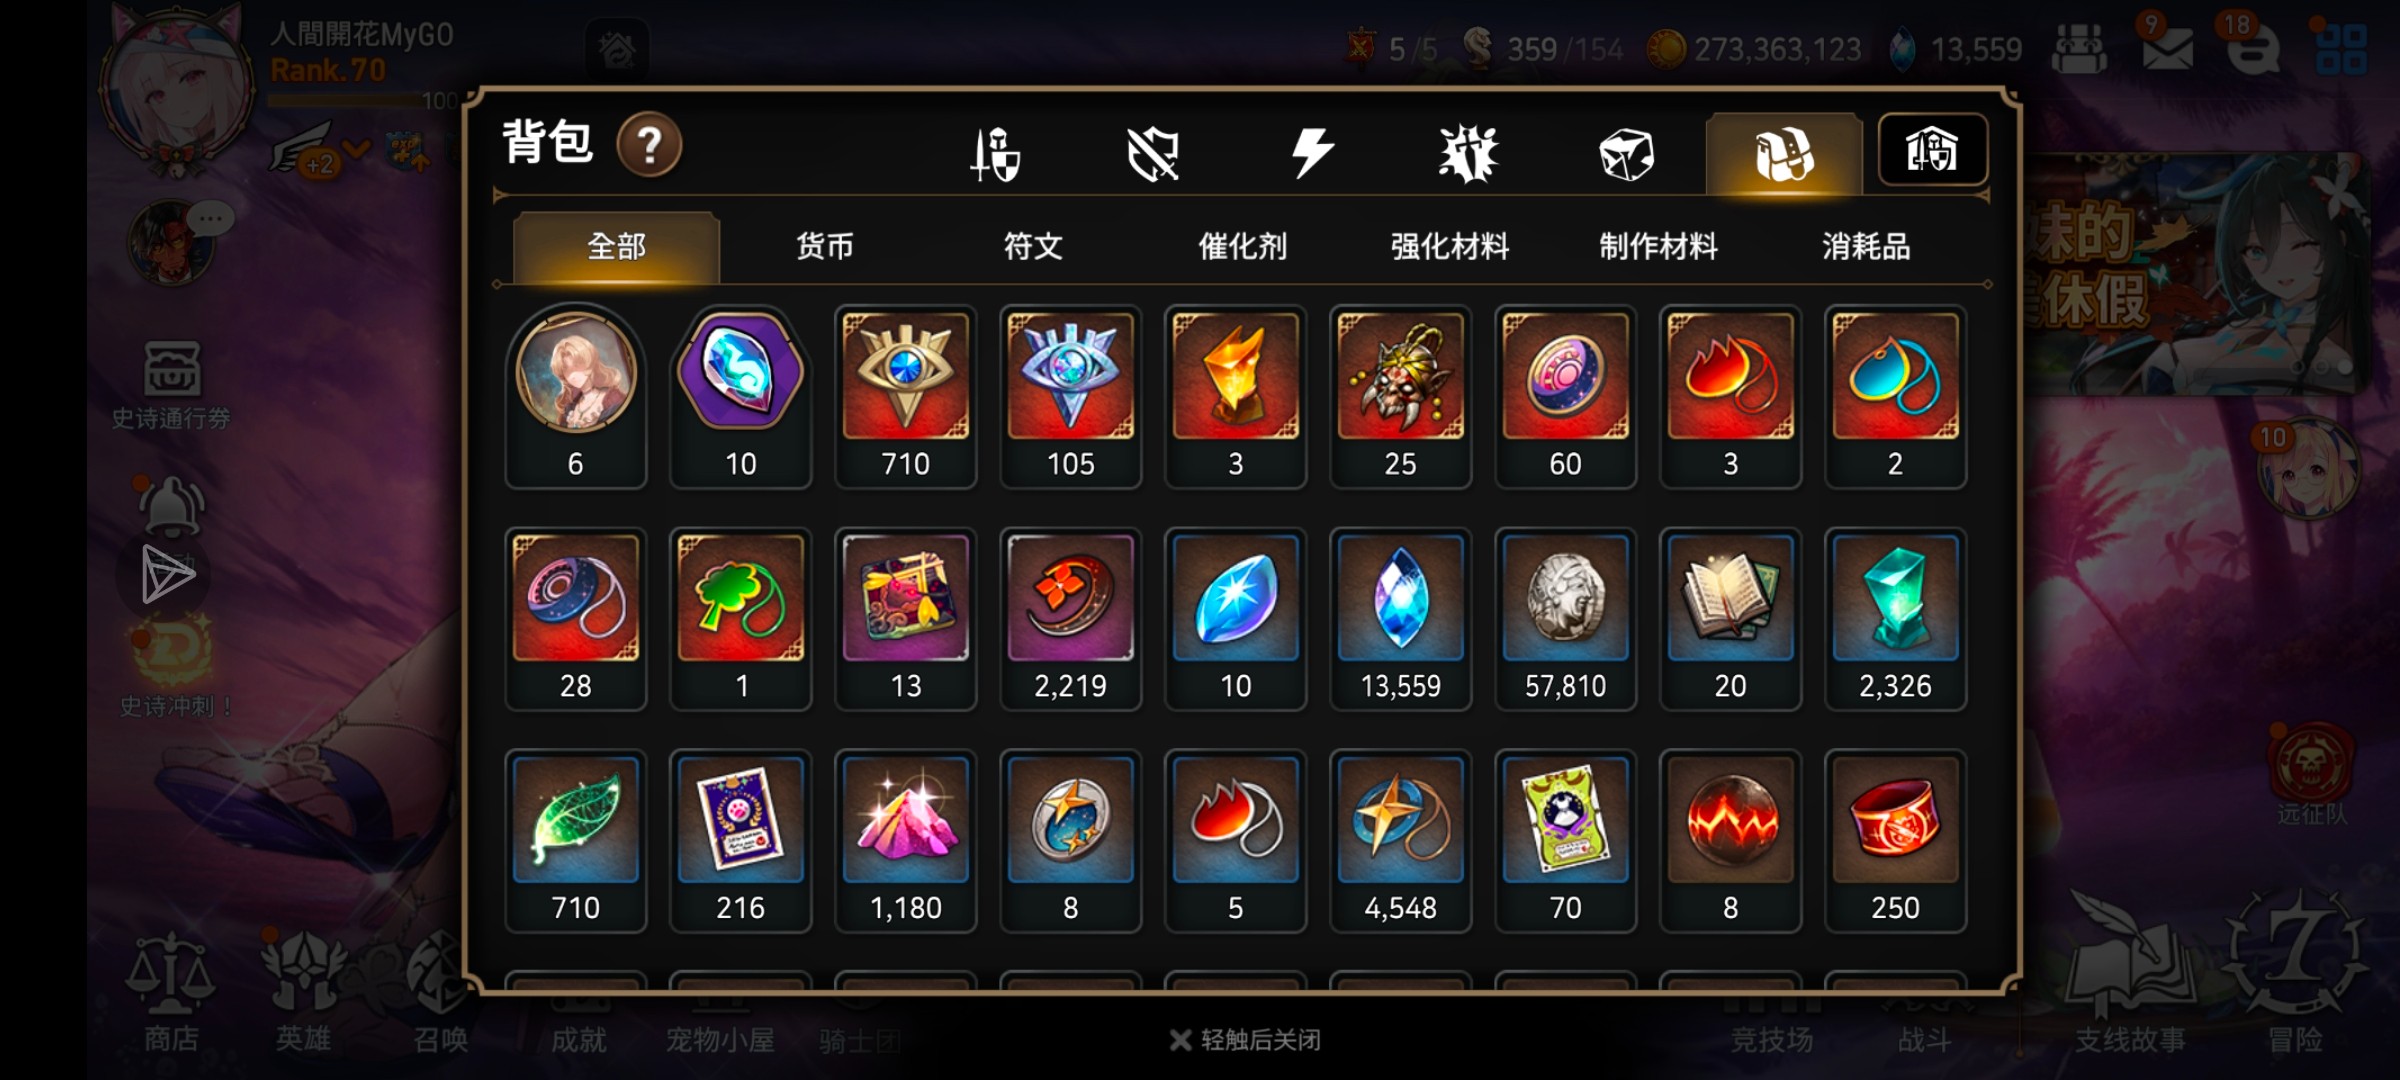This screenshot has width=2400, height=1080.
Task: Switch to the 货币 tab
Action: 825,246
